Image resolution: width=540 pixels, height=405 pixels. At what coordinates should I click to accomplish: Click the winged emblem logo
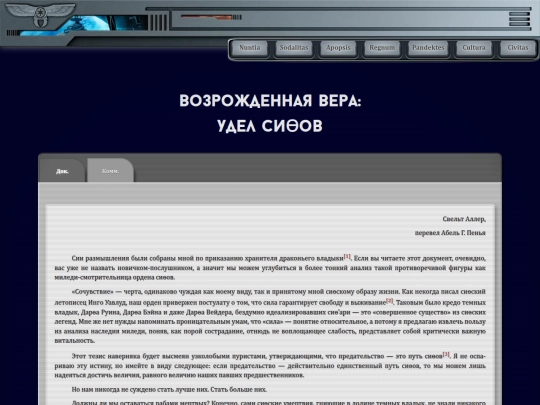[x=40, y=15]
